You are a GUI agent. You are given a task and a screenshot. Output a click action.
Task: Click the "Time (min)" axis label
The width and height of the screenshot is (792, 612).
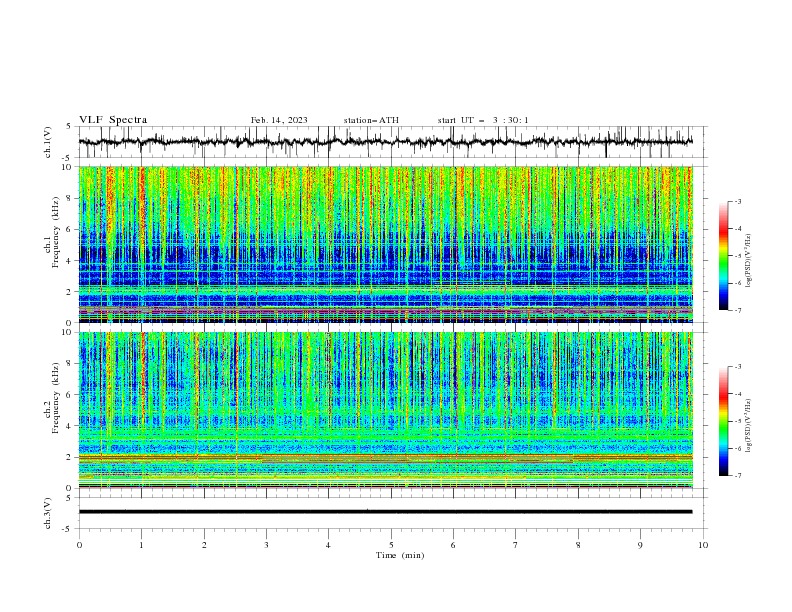[x=400, y=555]
